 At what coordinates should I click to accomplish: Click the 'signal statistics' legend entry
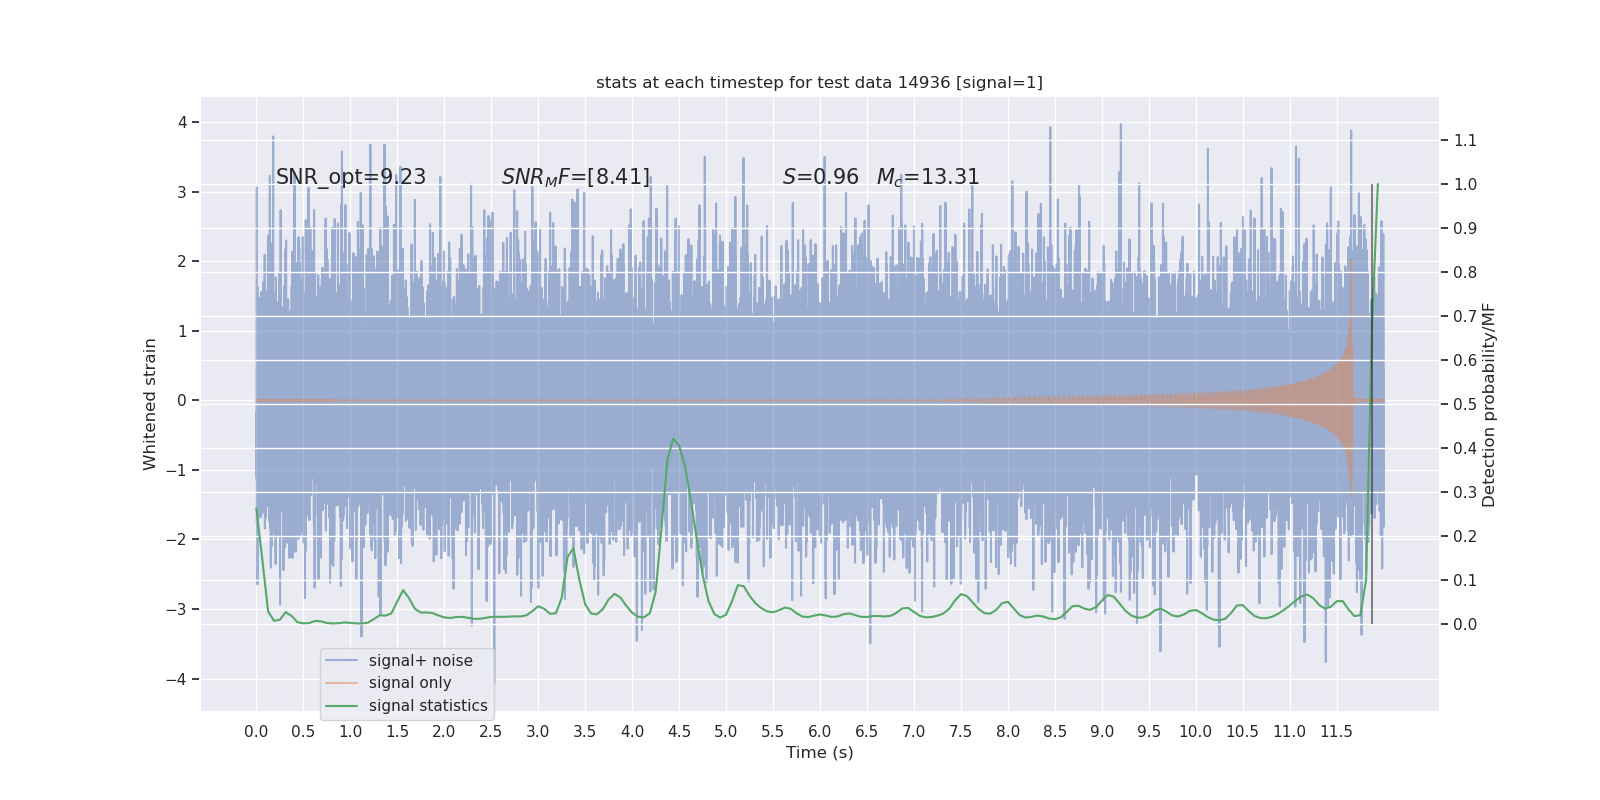[x=428, y=706]
